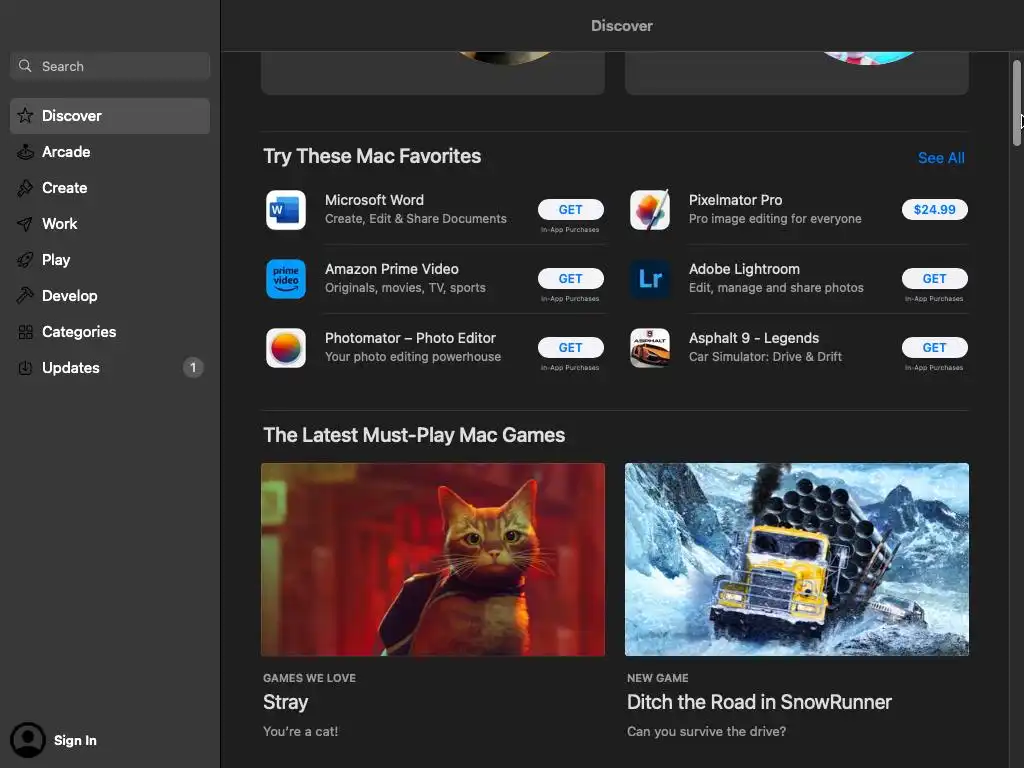This screenshot has height=768, width=1024.
Task: Click the Photomator – Photo Editor title
Action: [x=410, y=338]
